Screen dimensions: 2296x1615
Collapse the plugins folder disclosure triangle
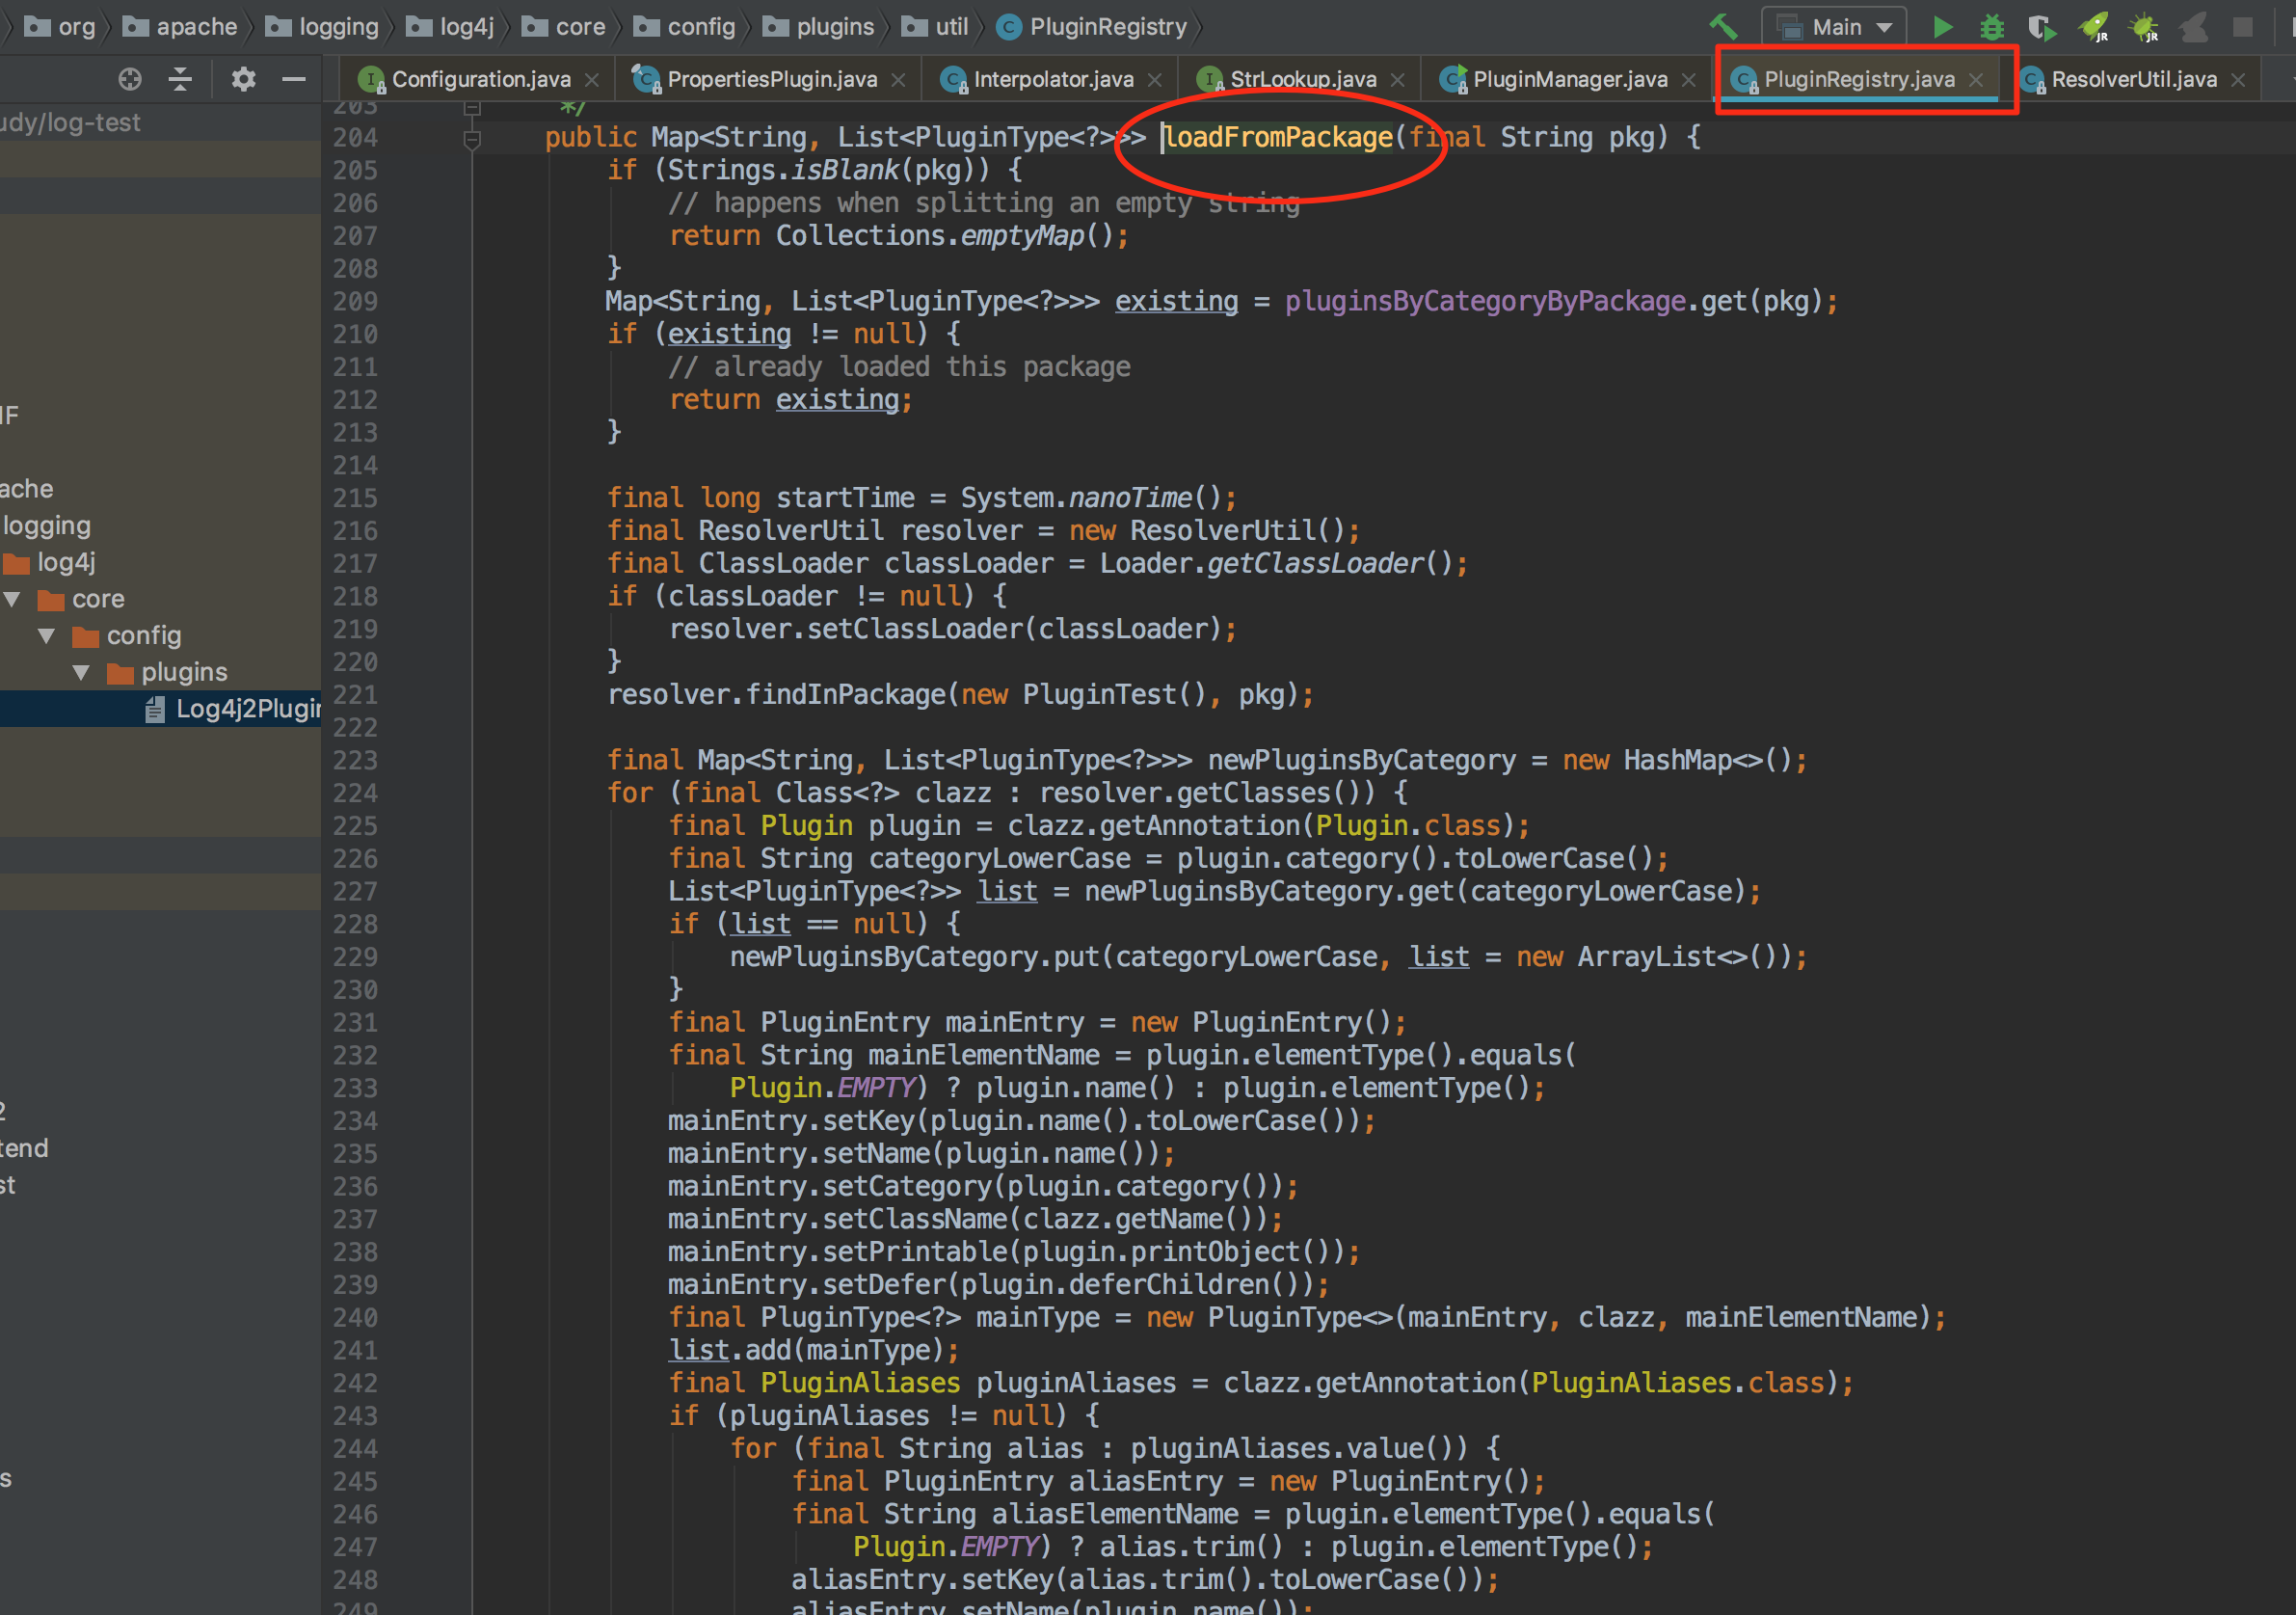[x=81, y=671]
